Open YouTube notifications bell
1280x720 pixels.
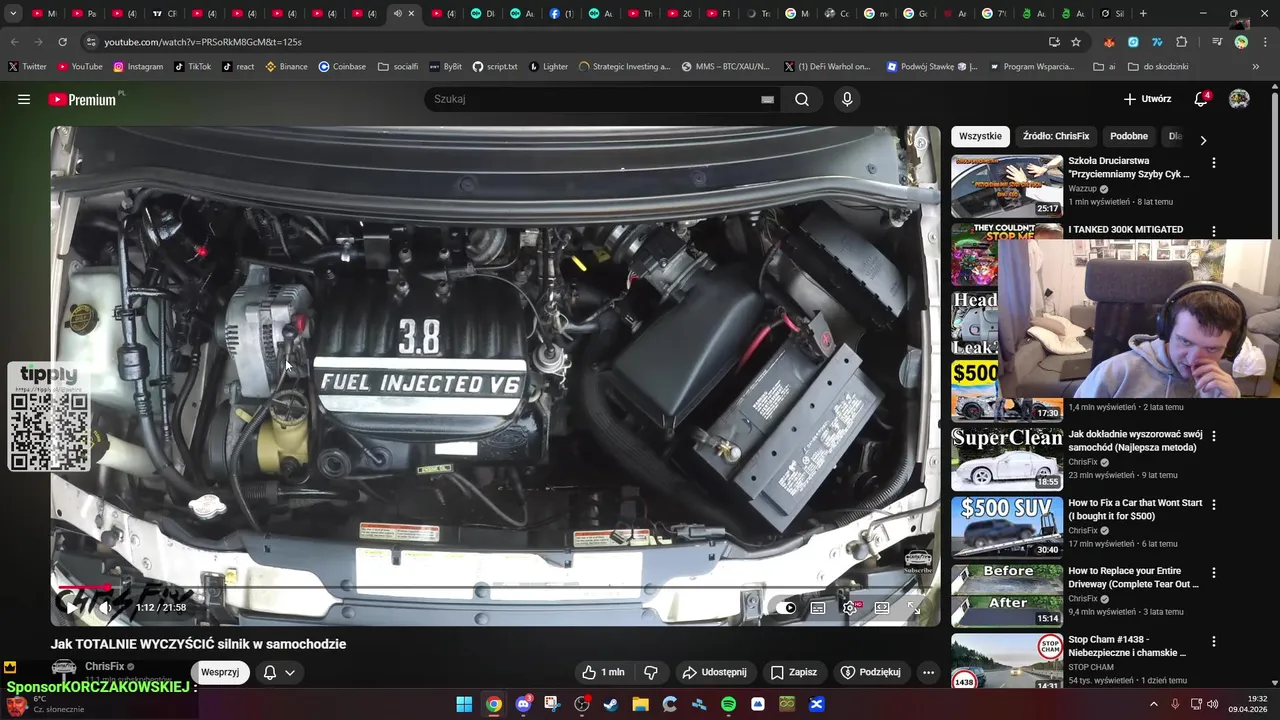1201,99
